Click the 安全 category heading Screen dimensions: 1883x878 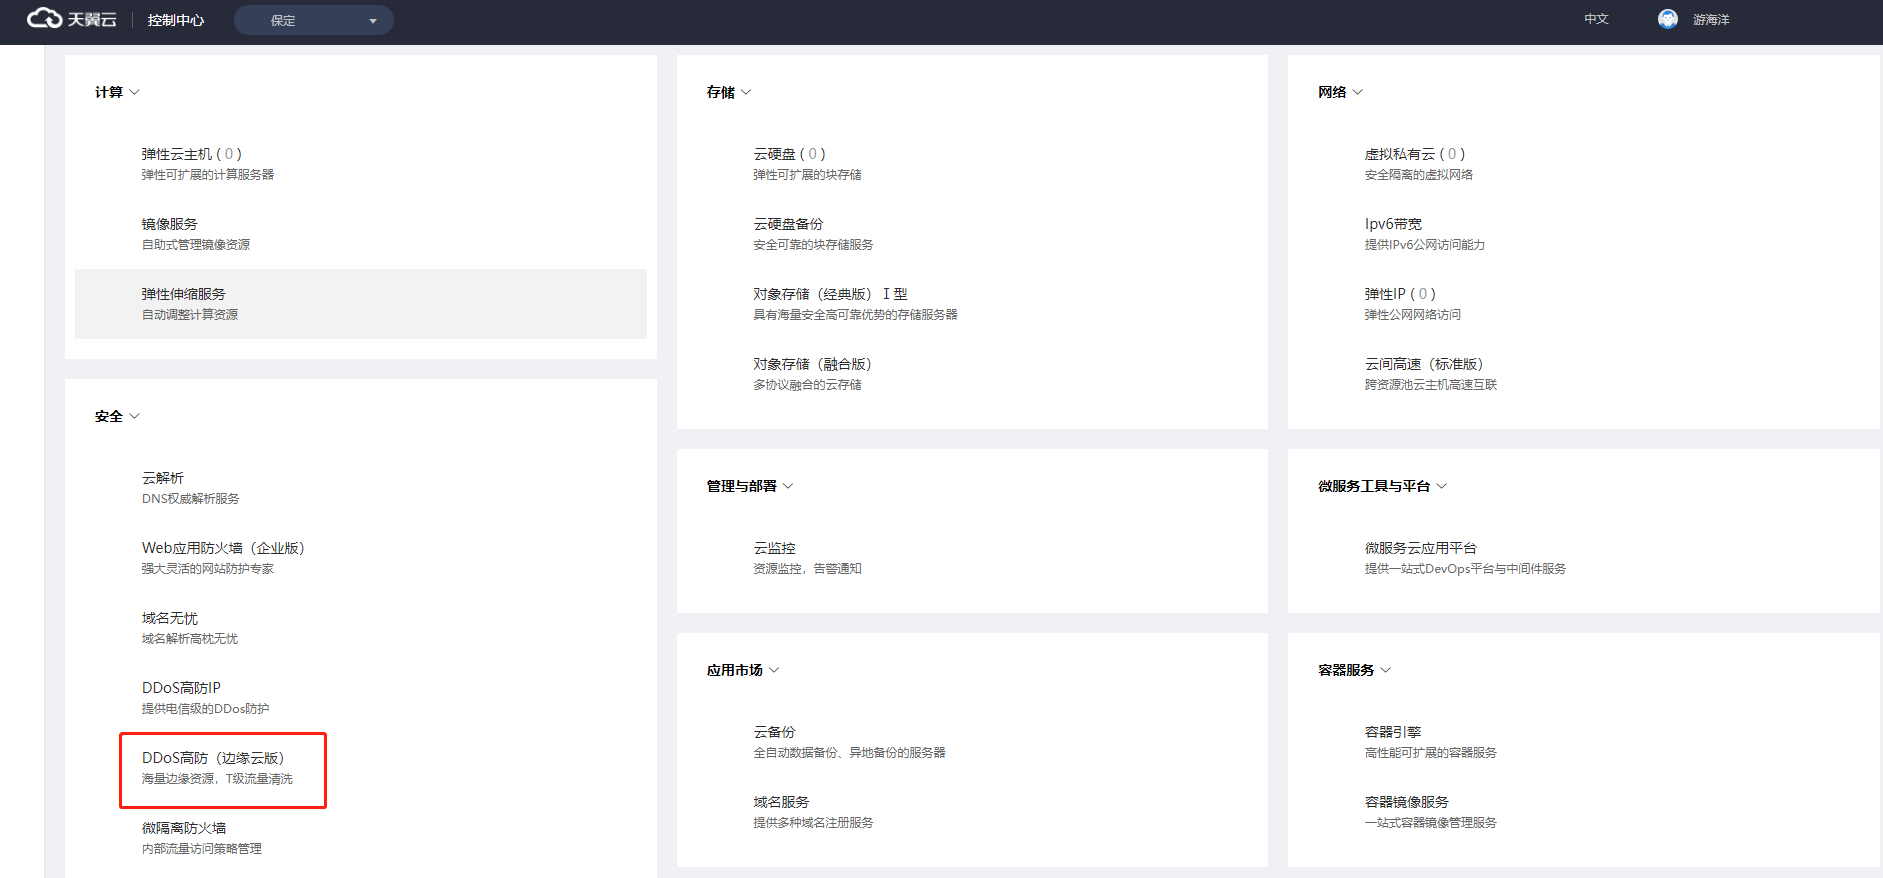click(x=109, y=416)
